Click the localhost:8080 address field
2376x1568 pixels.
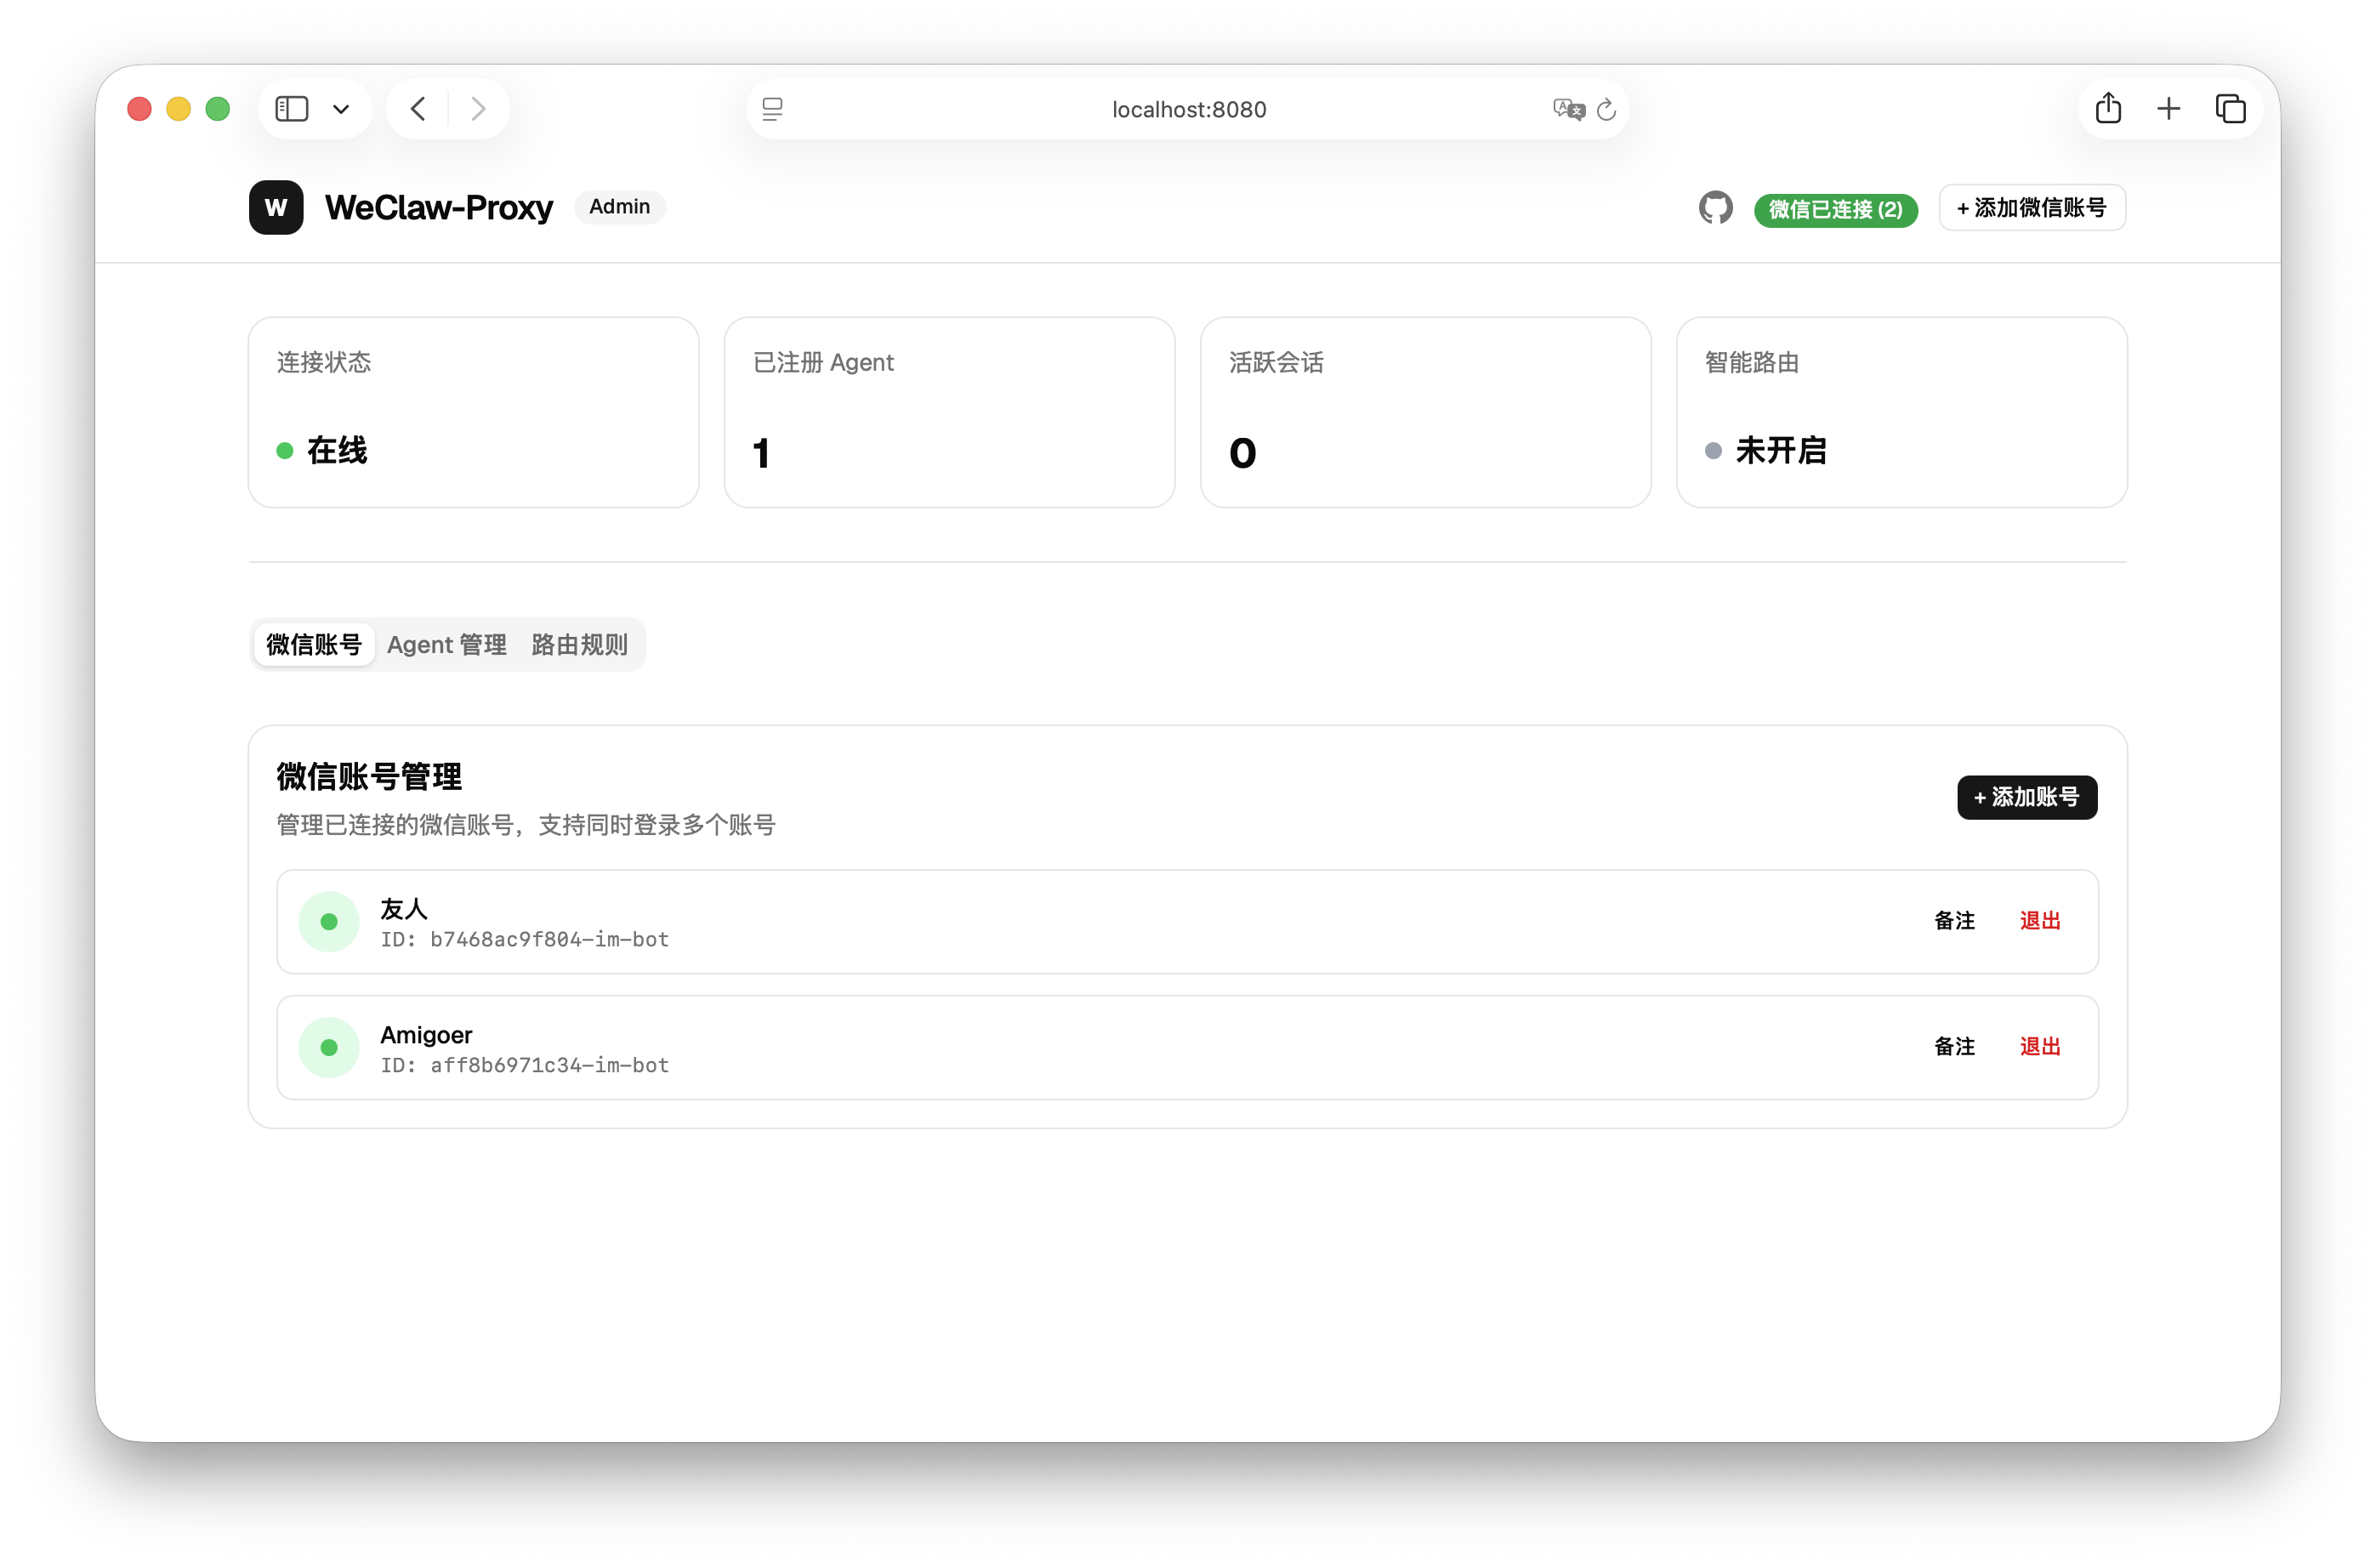(x=1188, y=109)
